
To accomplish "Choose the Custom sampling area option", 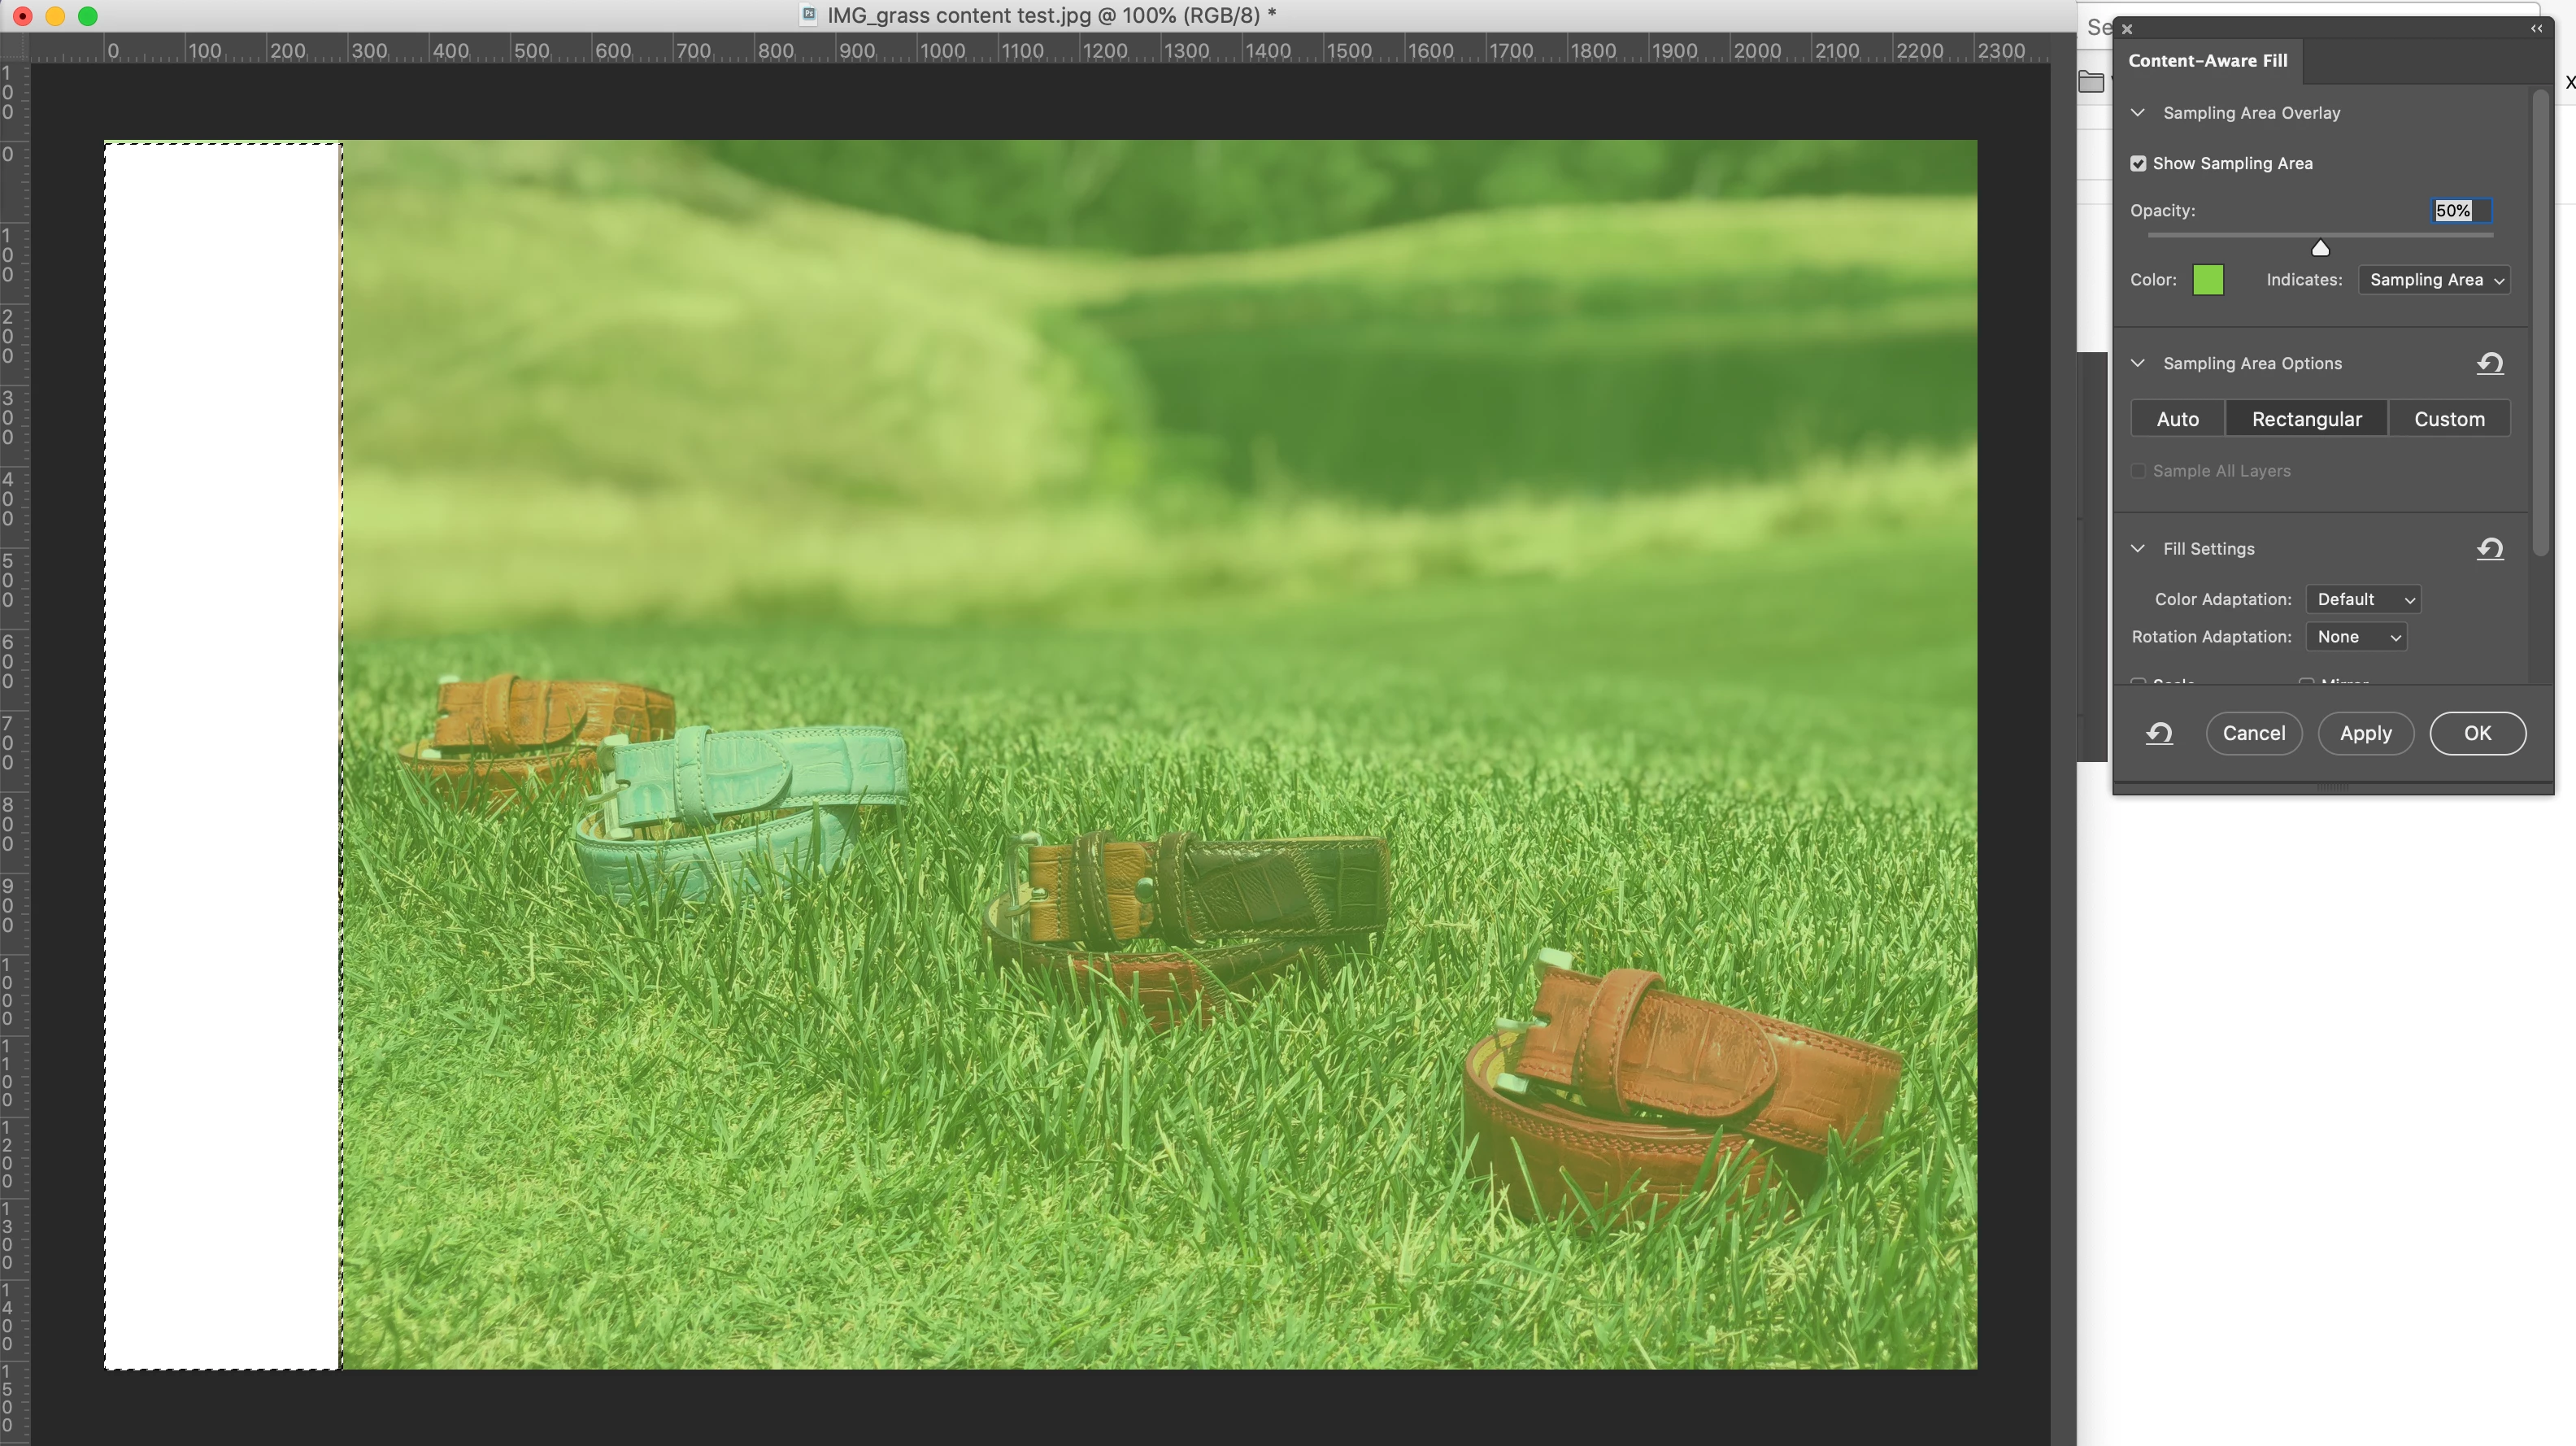I will pyautogui.click(x=2448, y=419).
